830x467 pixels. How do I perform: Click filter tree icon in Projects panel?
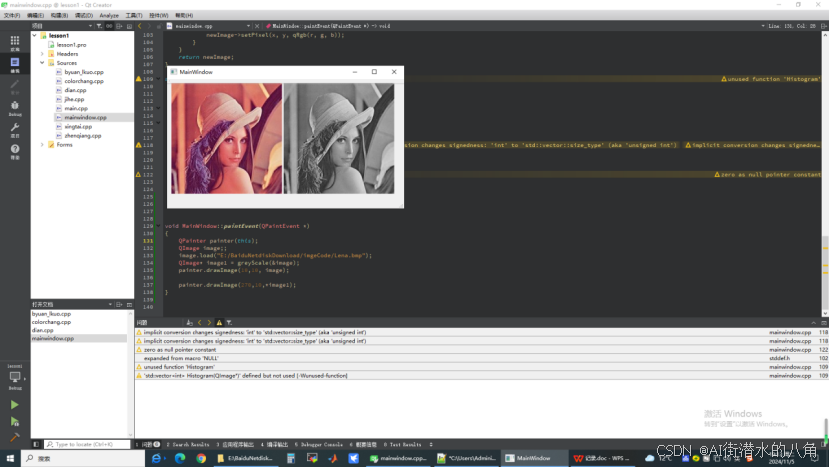coord(99,25)
